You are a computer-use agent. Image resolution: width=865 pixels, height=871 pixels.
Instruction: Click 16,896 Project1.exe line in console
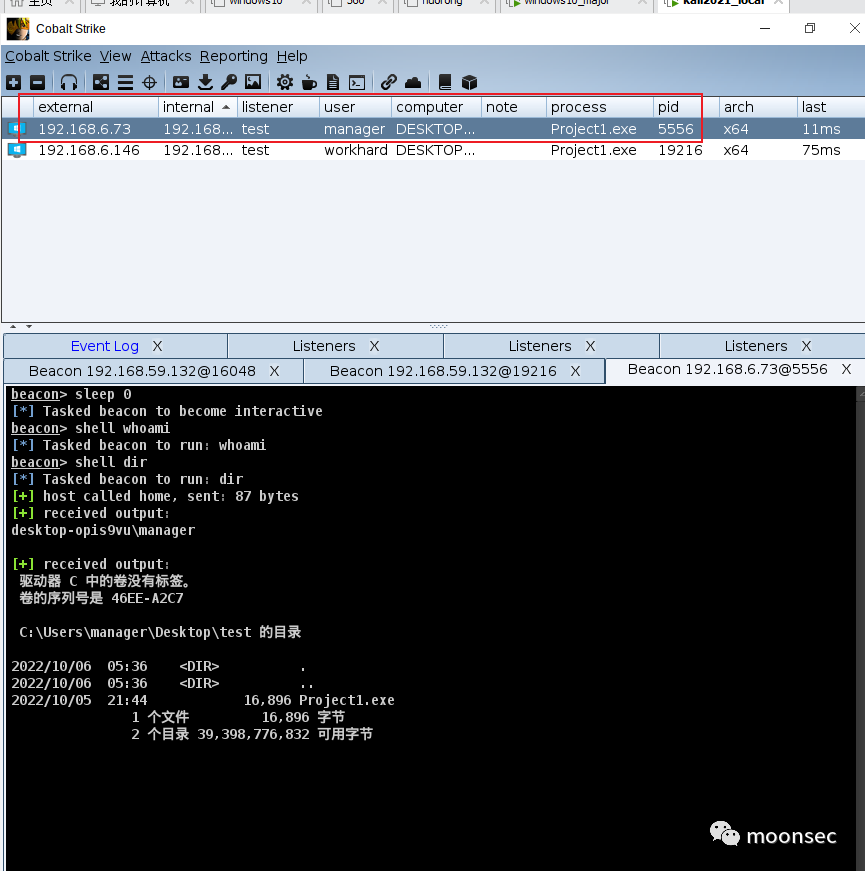click(319, 700)
